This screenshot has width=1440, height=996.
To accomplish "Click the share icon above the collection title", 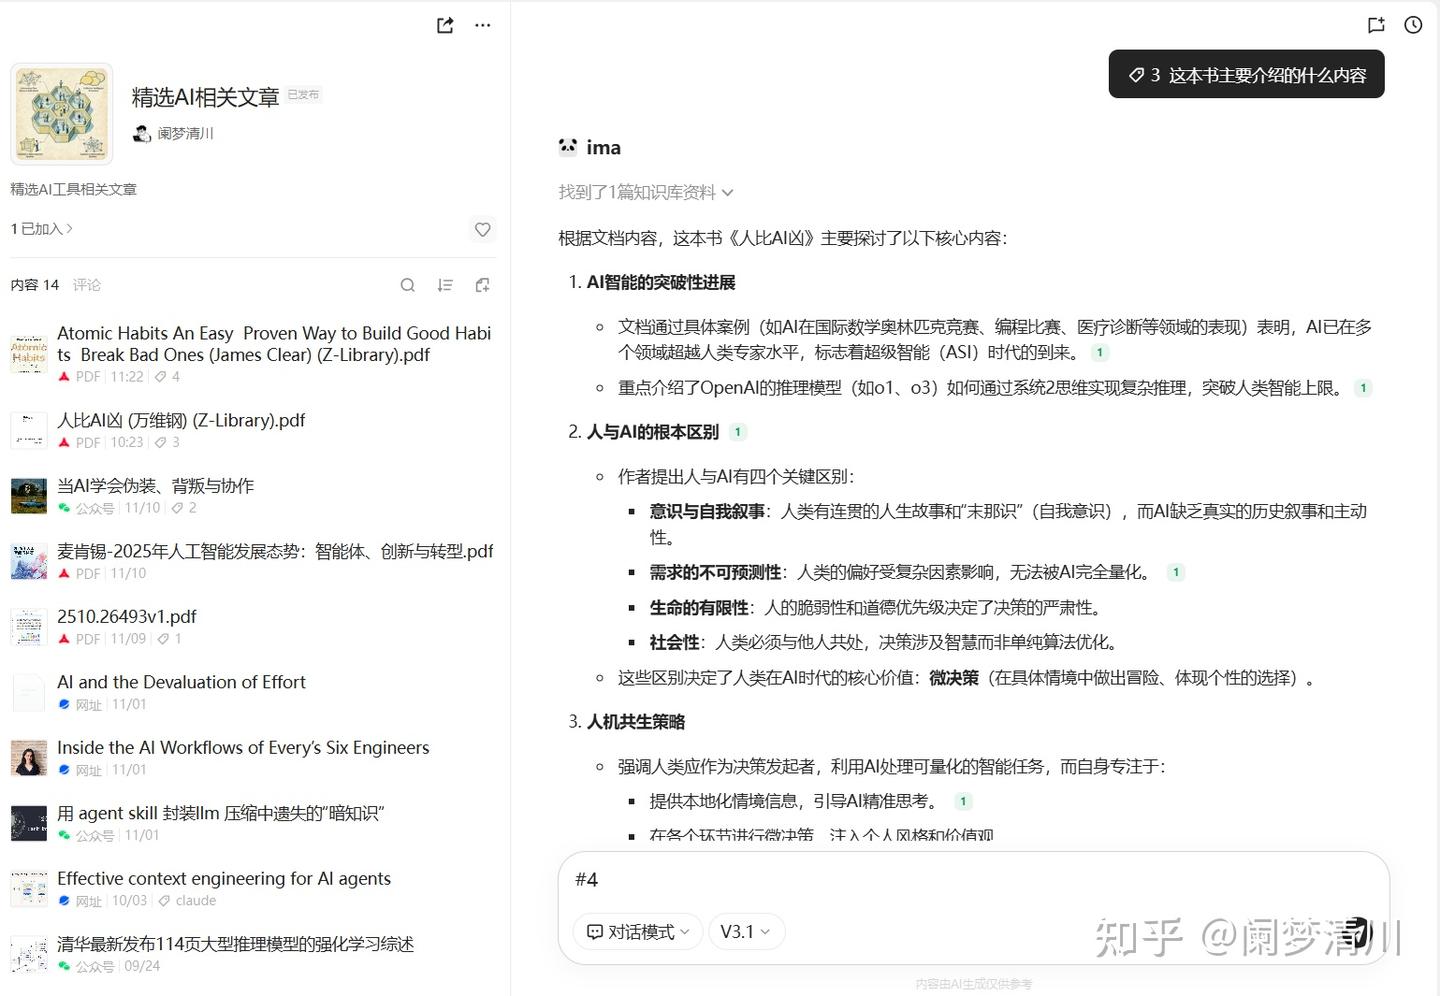I will point(445,25).
